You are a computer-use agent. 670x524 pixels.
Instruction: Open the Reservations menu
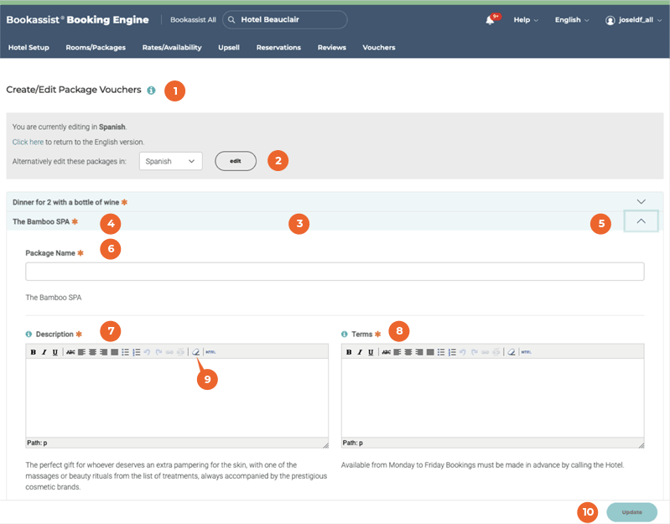point(279,47)
